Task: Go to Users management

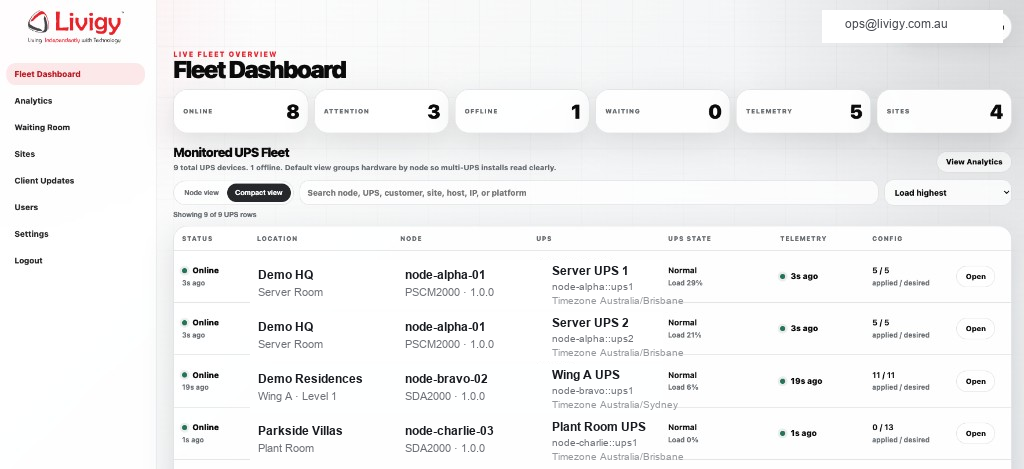Action: [x=26, y=207]
